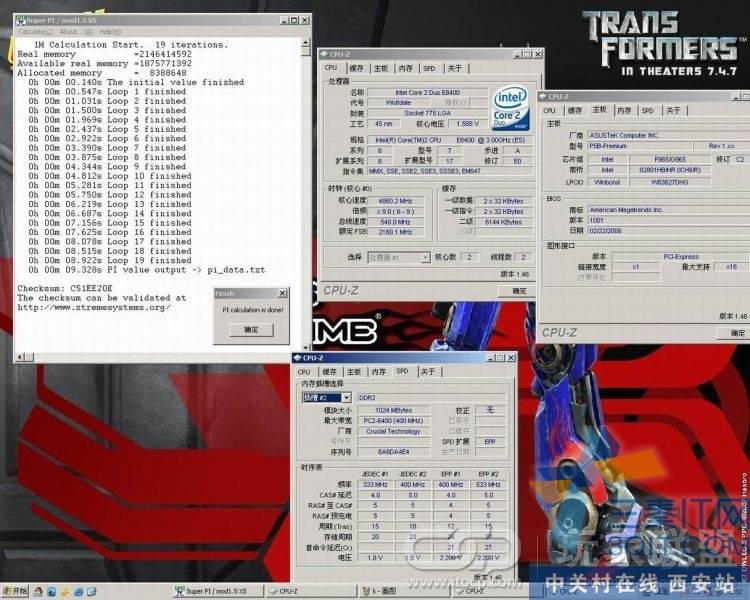Switch to the 缓存 tab in the processor CPU-Z window

(356, 68)
